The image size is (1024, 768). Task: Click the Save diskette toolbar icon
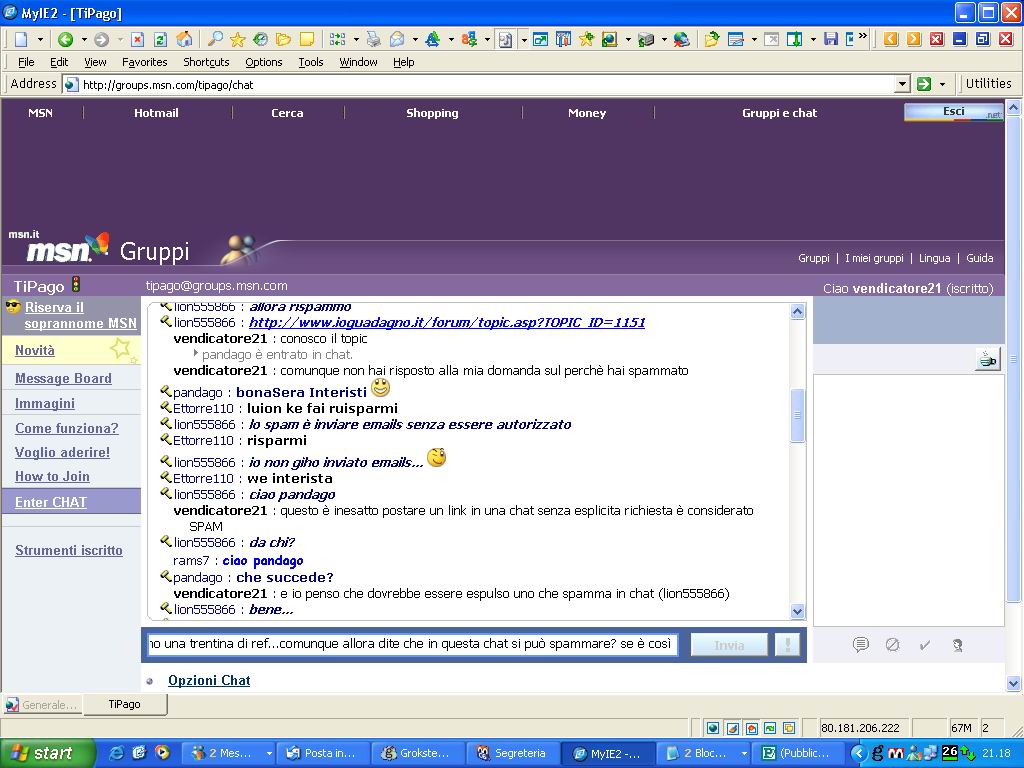click(831, 39)
